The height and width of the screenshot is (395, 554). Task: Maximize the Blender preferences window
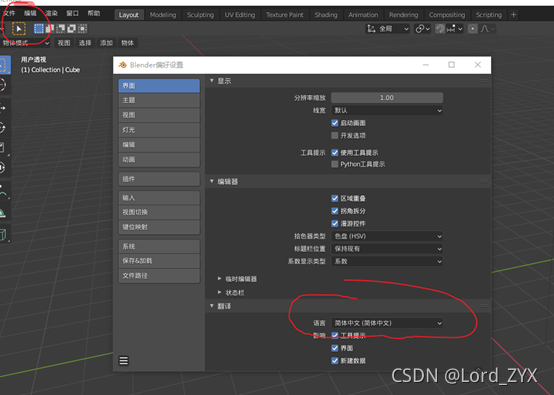pyautogui.click(x=452, y=65)
